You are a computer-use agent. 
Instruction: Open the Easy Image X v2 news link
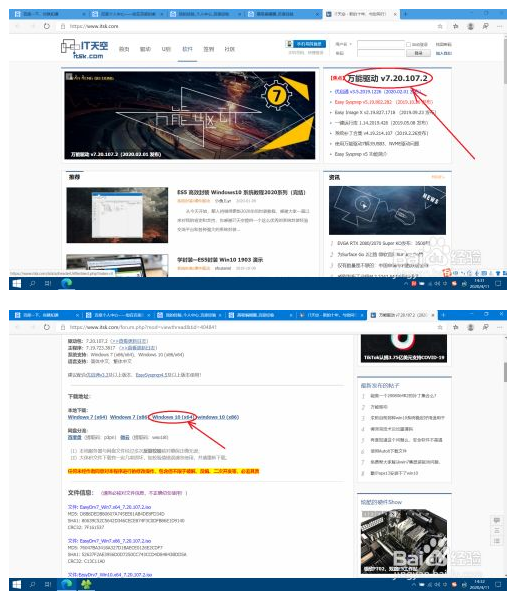[x=385, y=113]
